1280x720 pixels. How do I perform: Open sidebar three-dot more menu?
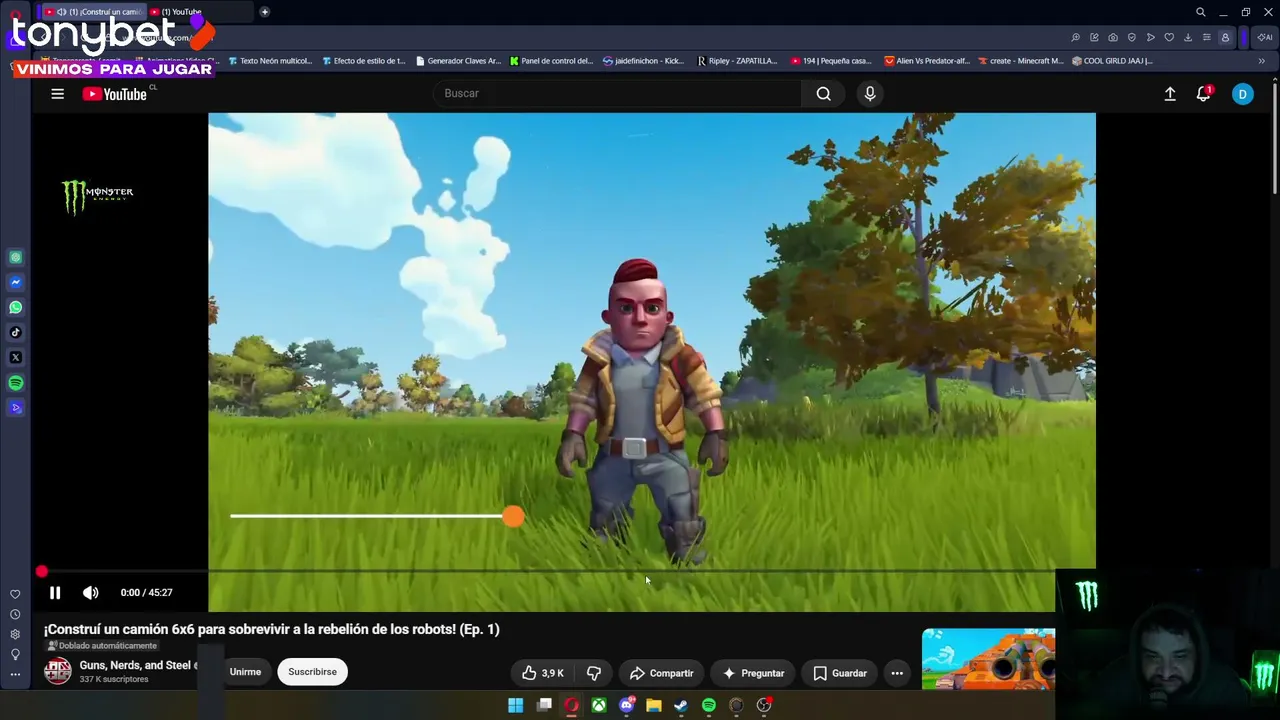[x=15, y=674]
